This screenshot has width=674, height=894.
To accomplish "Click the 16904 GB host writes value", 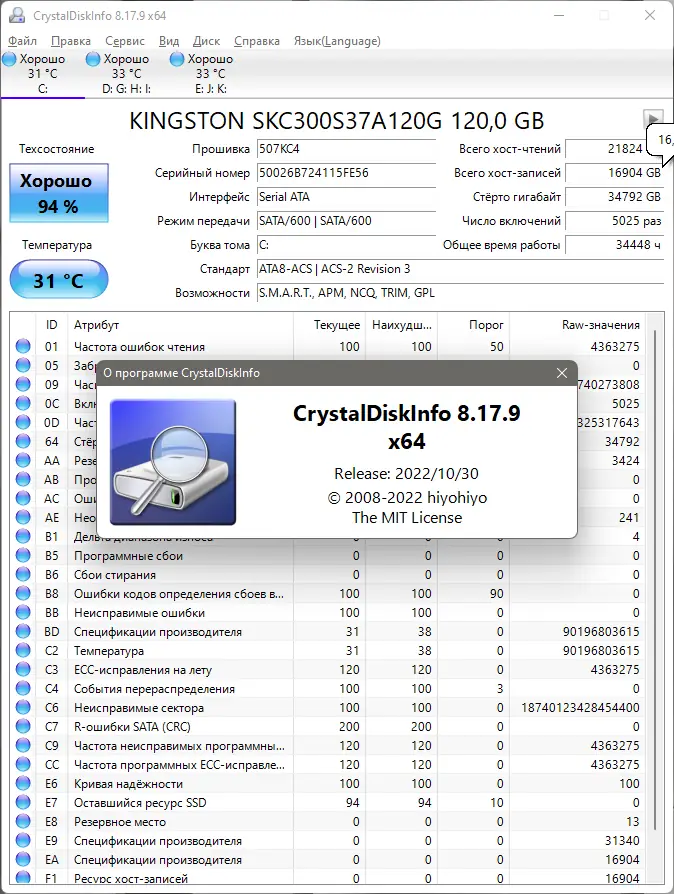I will click(x=615, y=173).
